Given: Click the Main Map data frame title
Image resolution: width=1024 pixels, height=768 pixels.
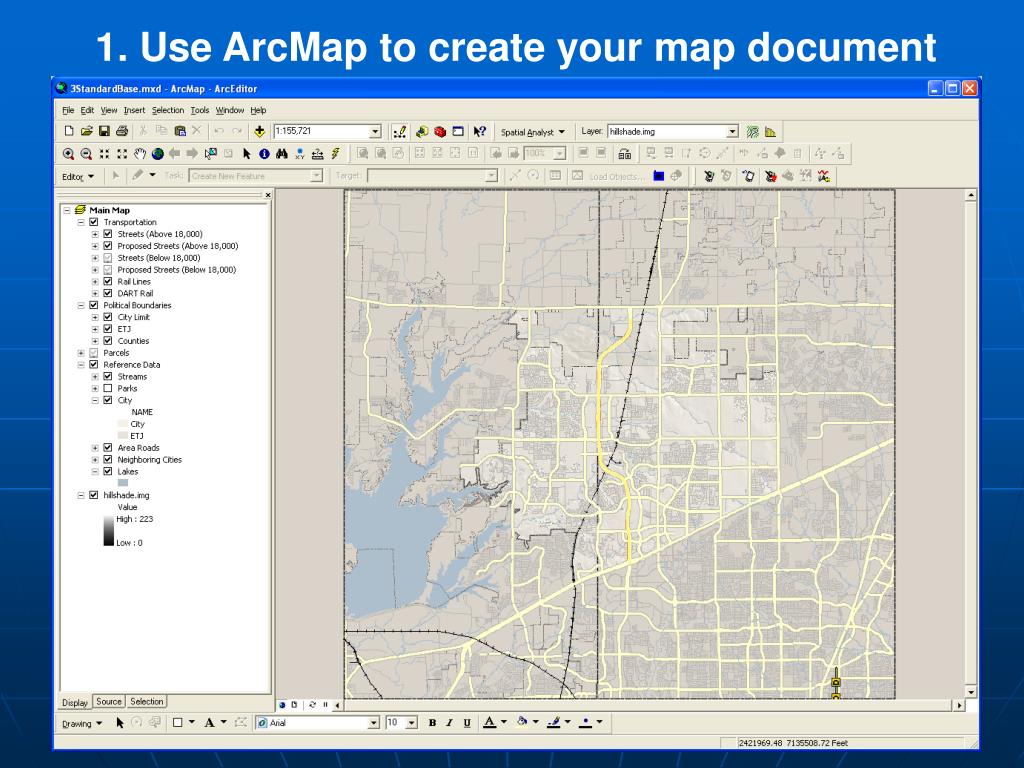Looking at the screenshot, I should pos(109,210).
